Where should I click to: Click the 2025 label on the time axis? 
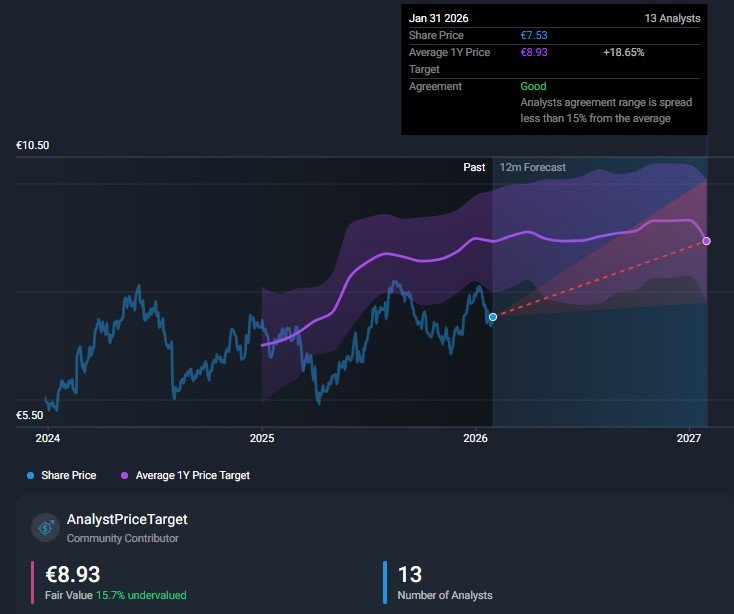point(261,438)
